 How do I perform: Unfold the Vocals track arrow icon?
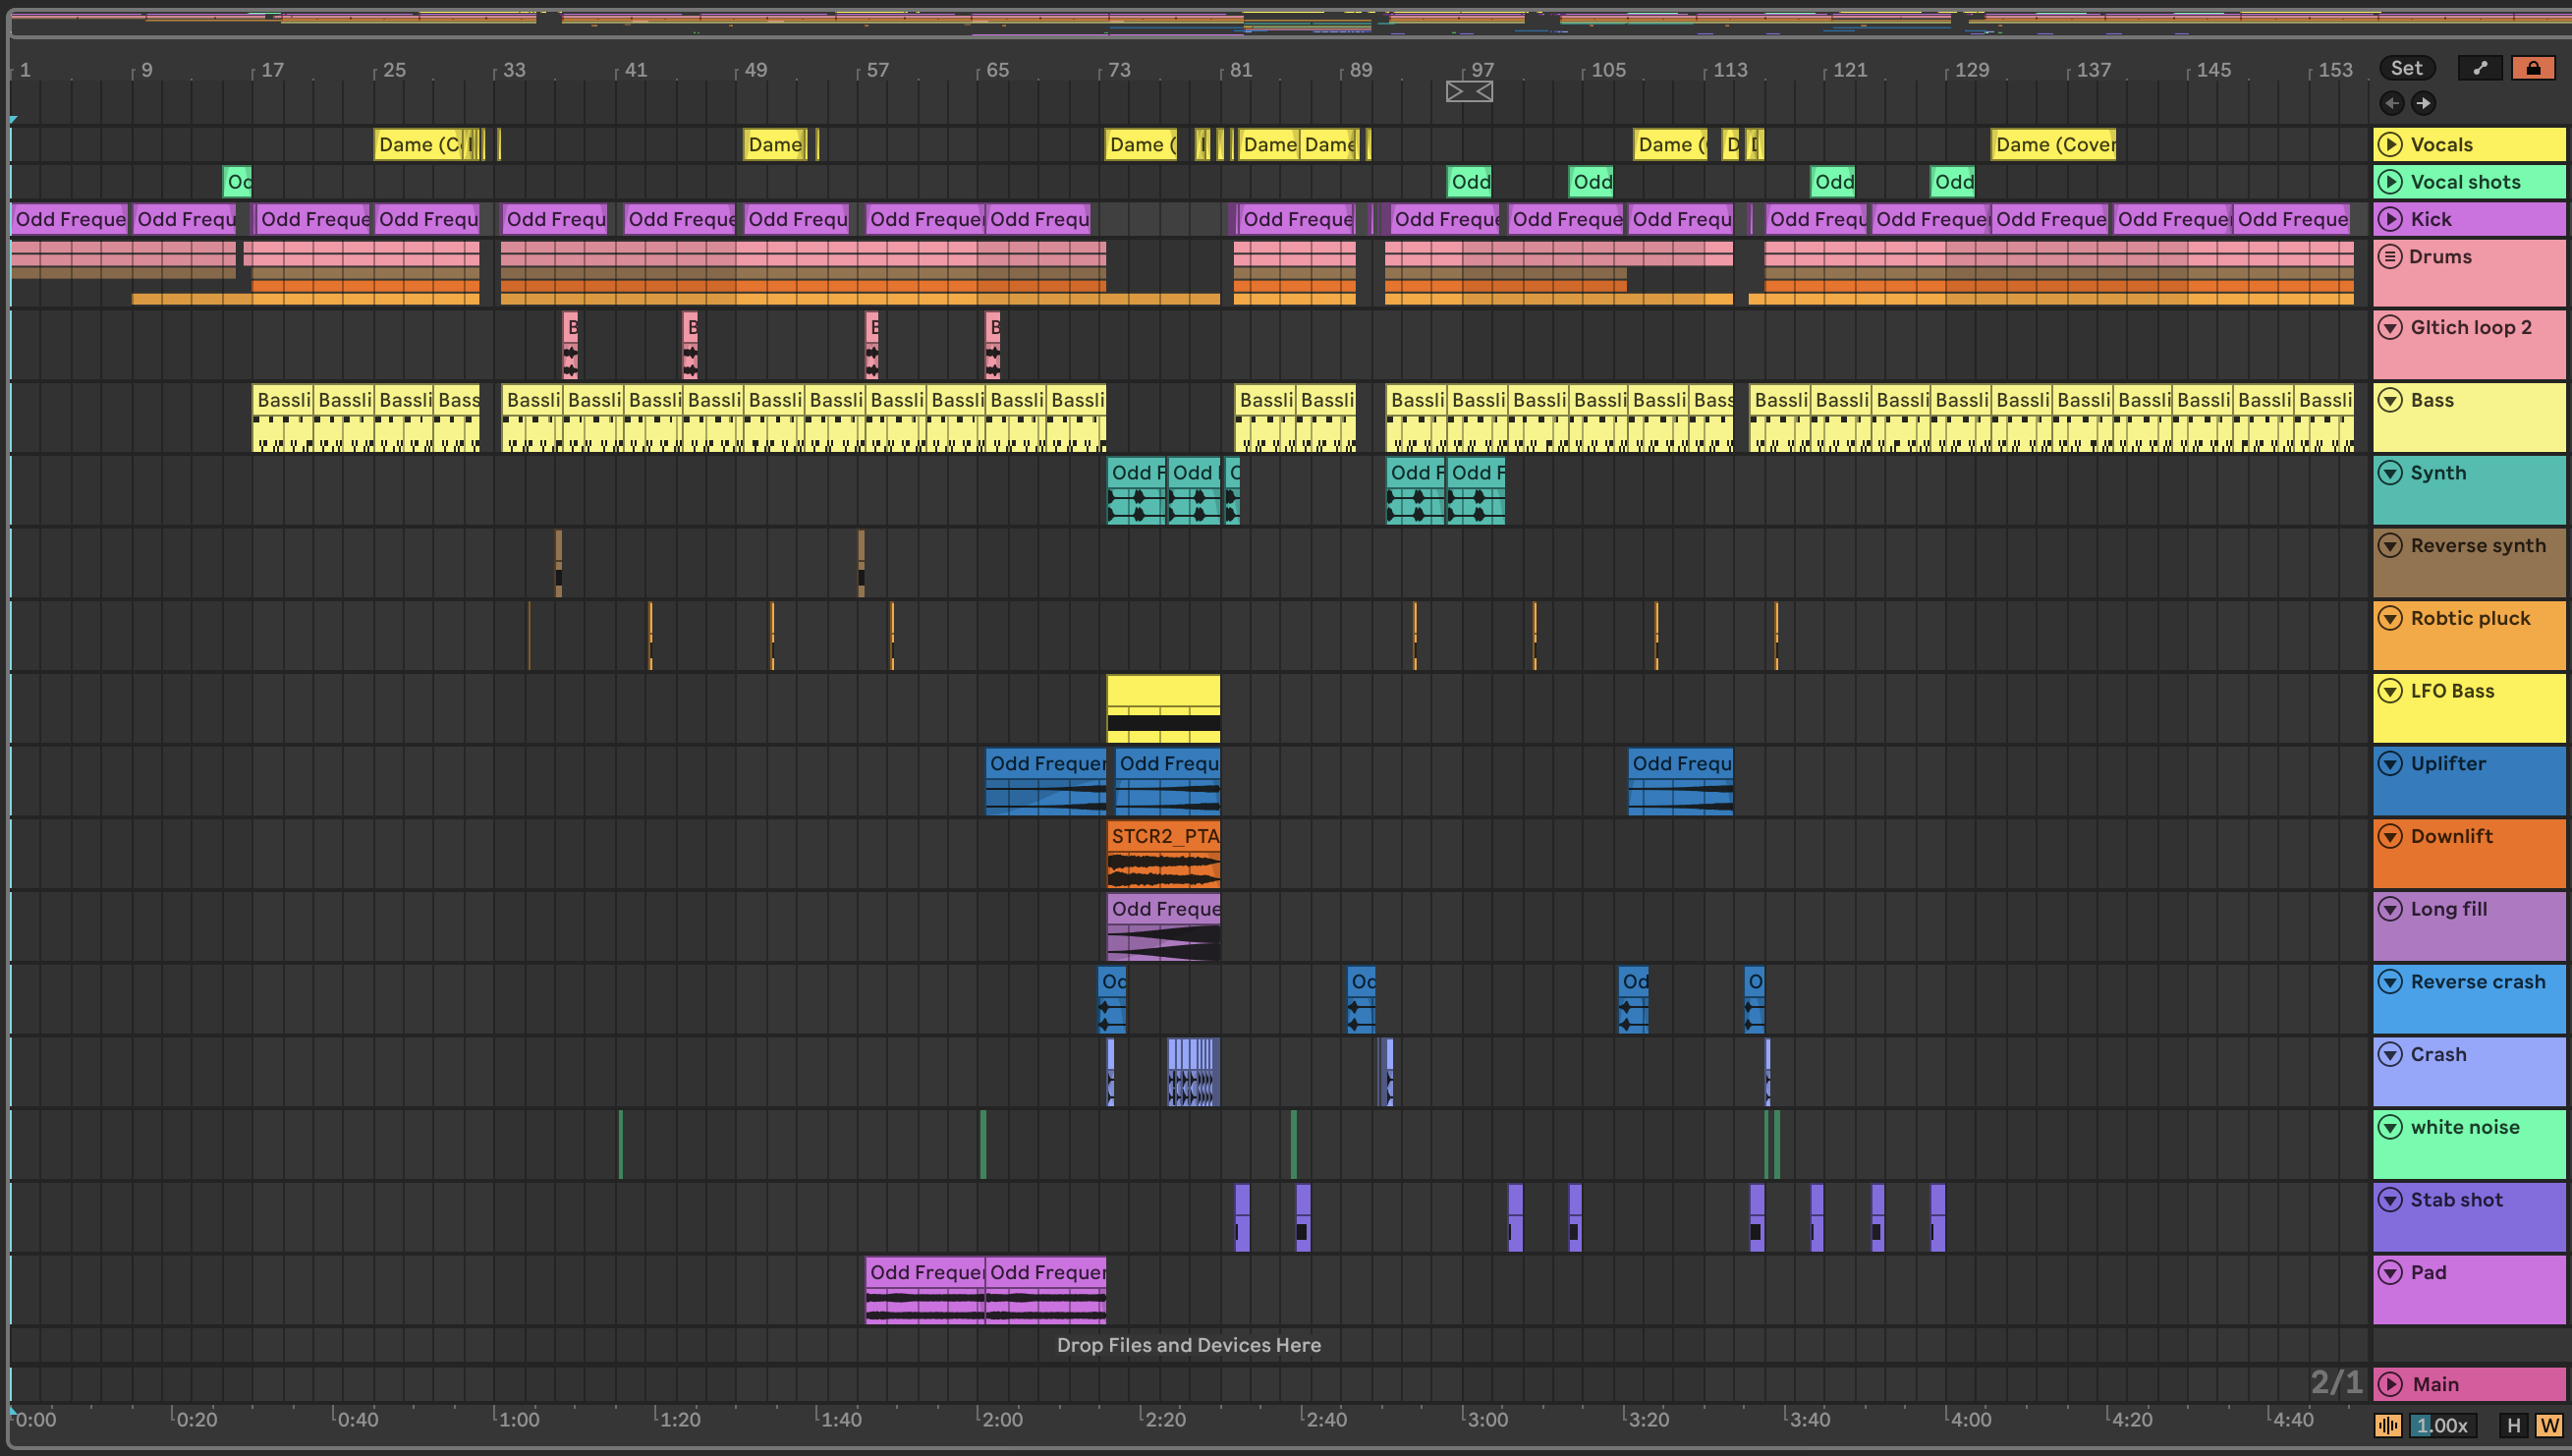[x=2390, y=144]
